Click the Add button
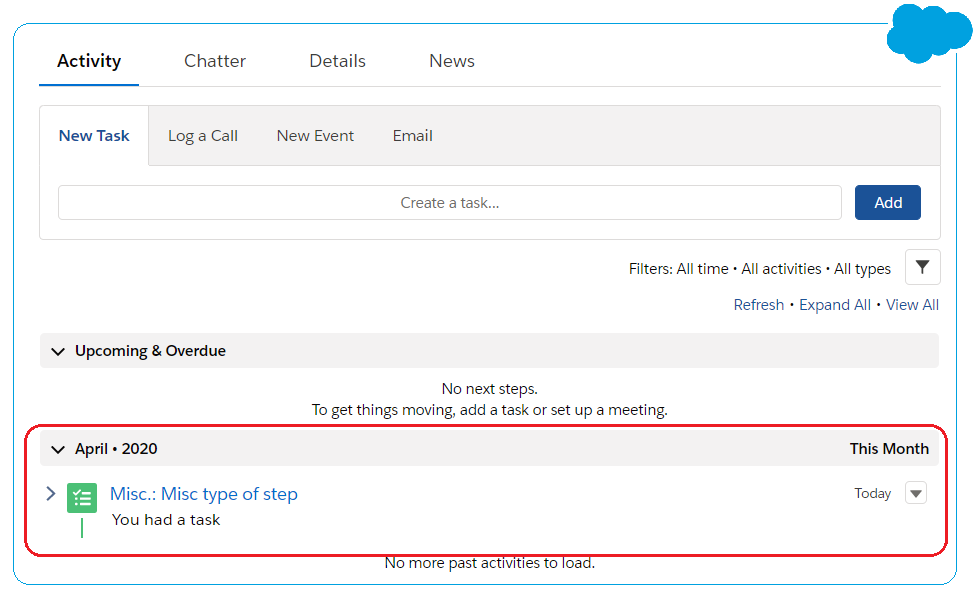 [x=888, y=203]
